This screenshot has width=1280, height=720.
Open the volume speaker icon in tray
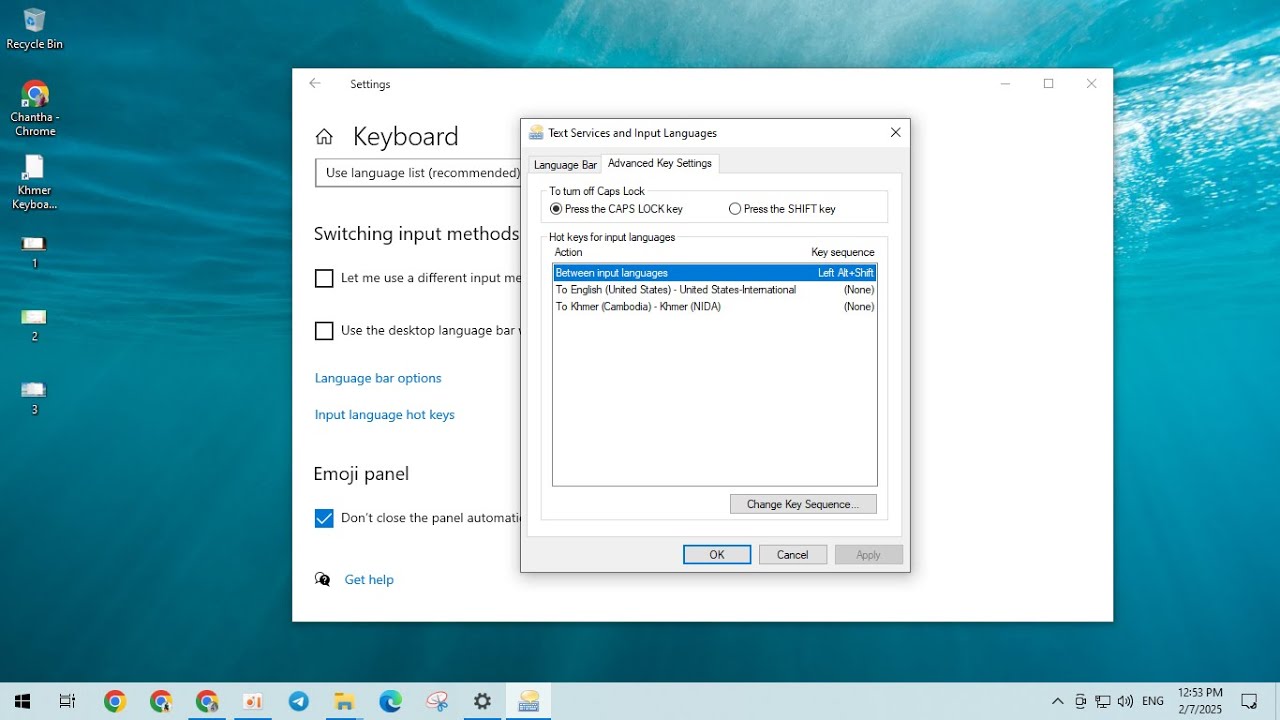[1126, 701]
